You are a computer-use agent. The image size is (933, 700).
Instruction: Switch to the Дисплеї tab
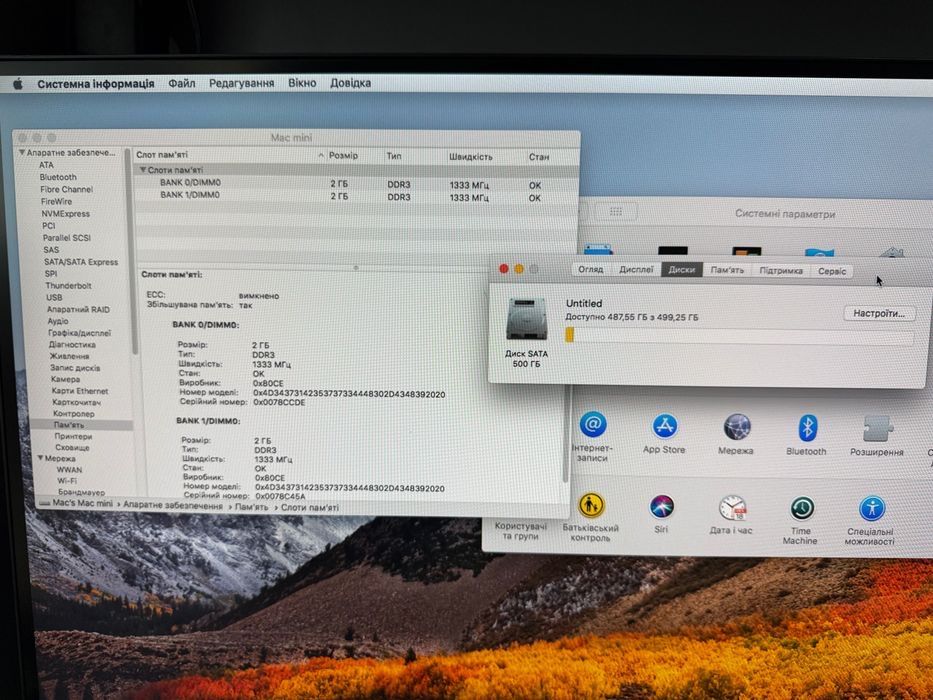click(x=636, y=270)
